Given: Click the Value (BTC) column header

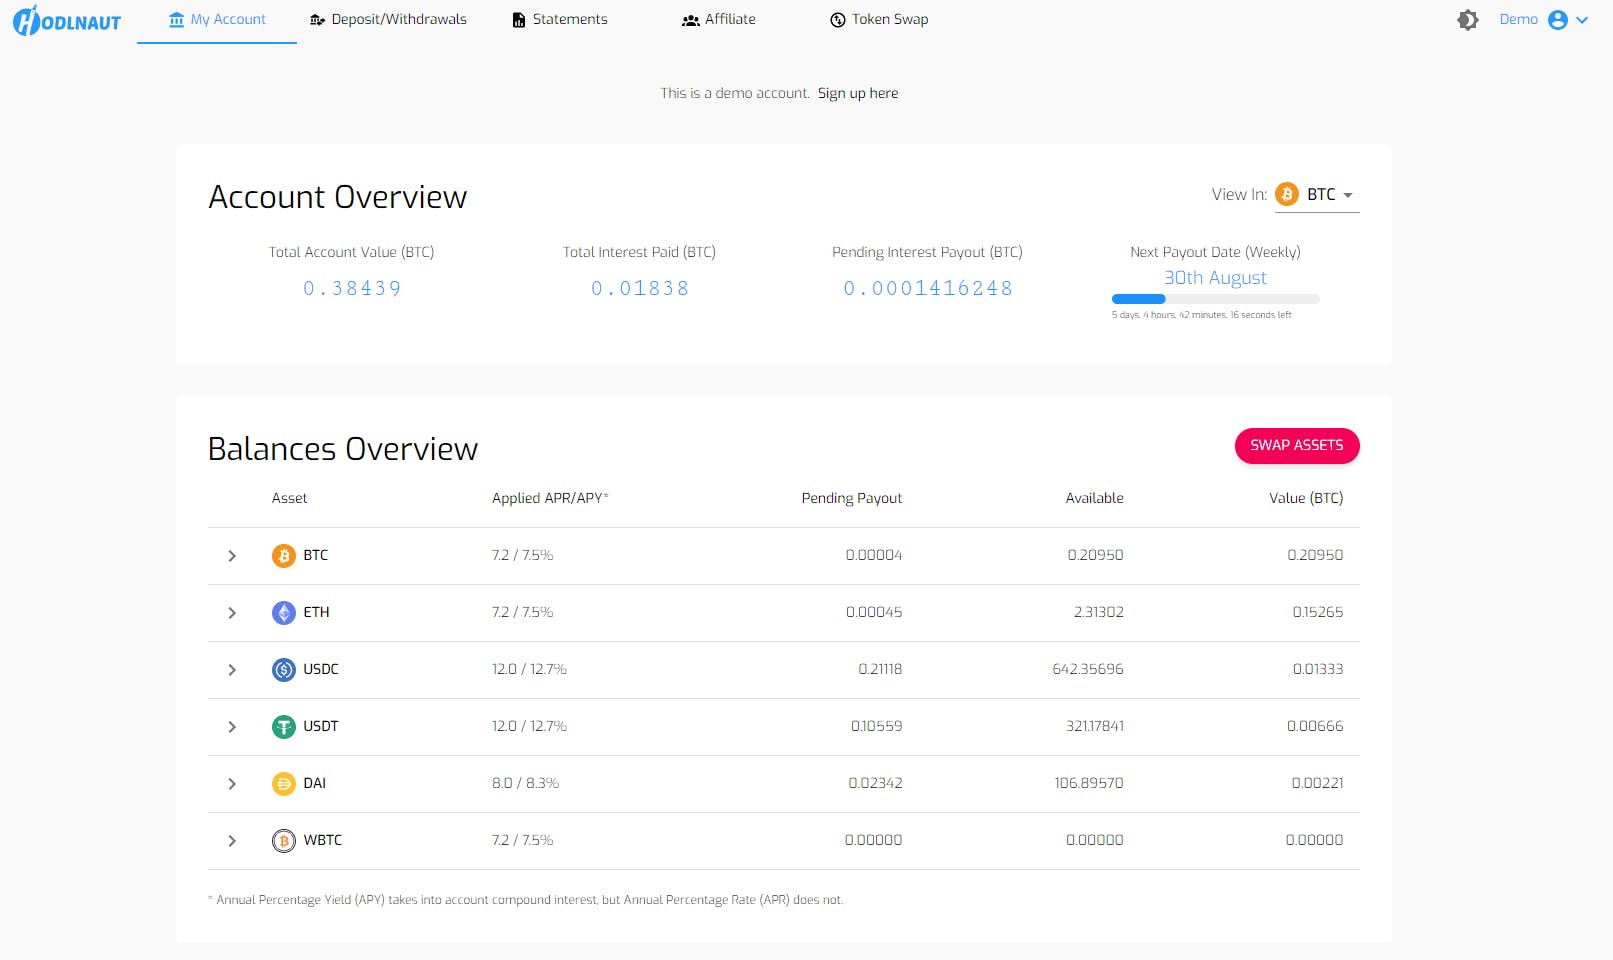Looking at the screenshot, I should [x=1306, y=498].
